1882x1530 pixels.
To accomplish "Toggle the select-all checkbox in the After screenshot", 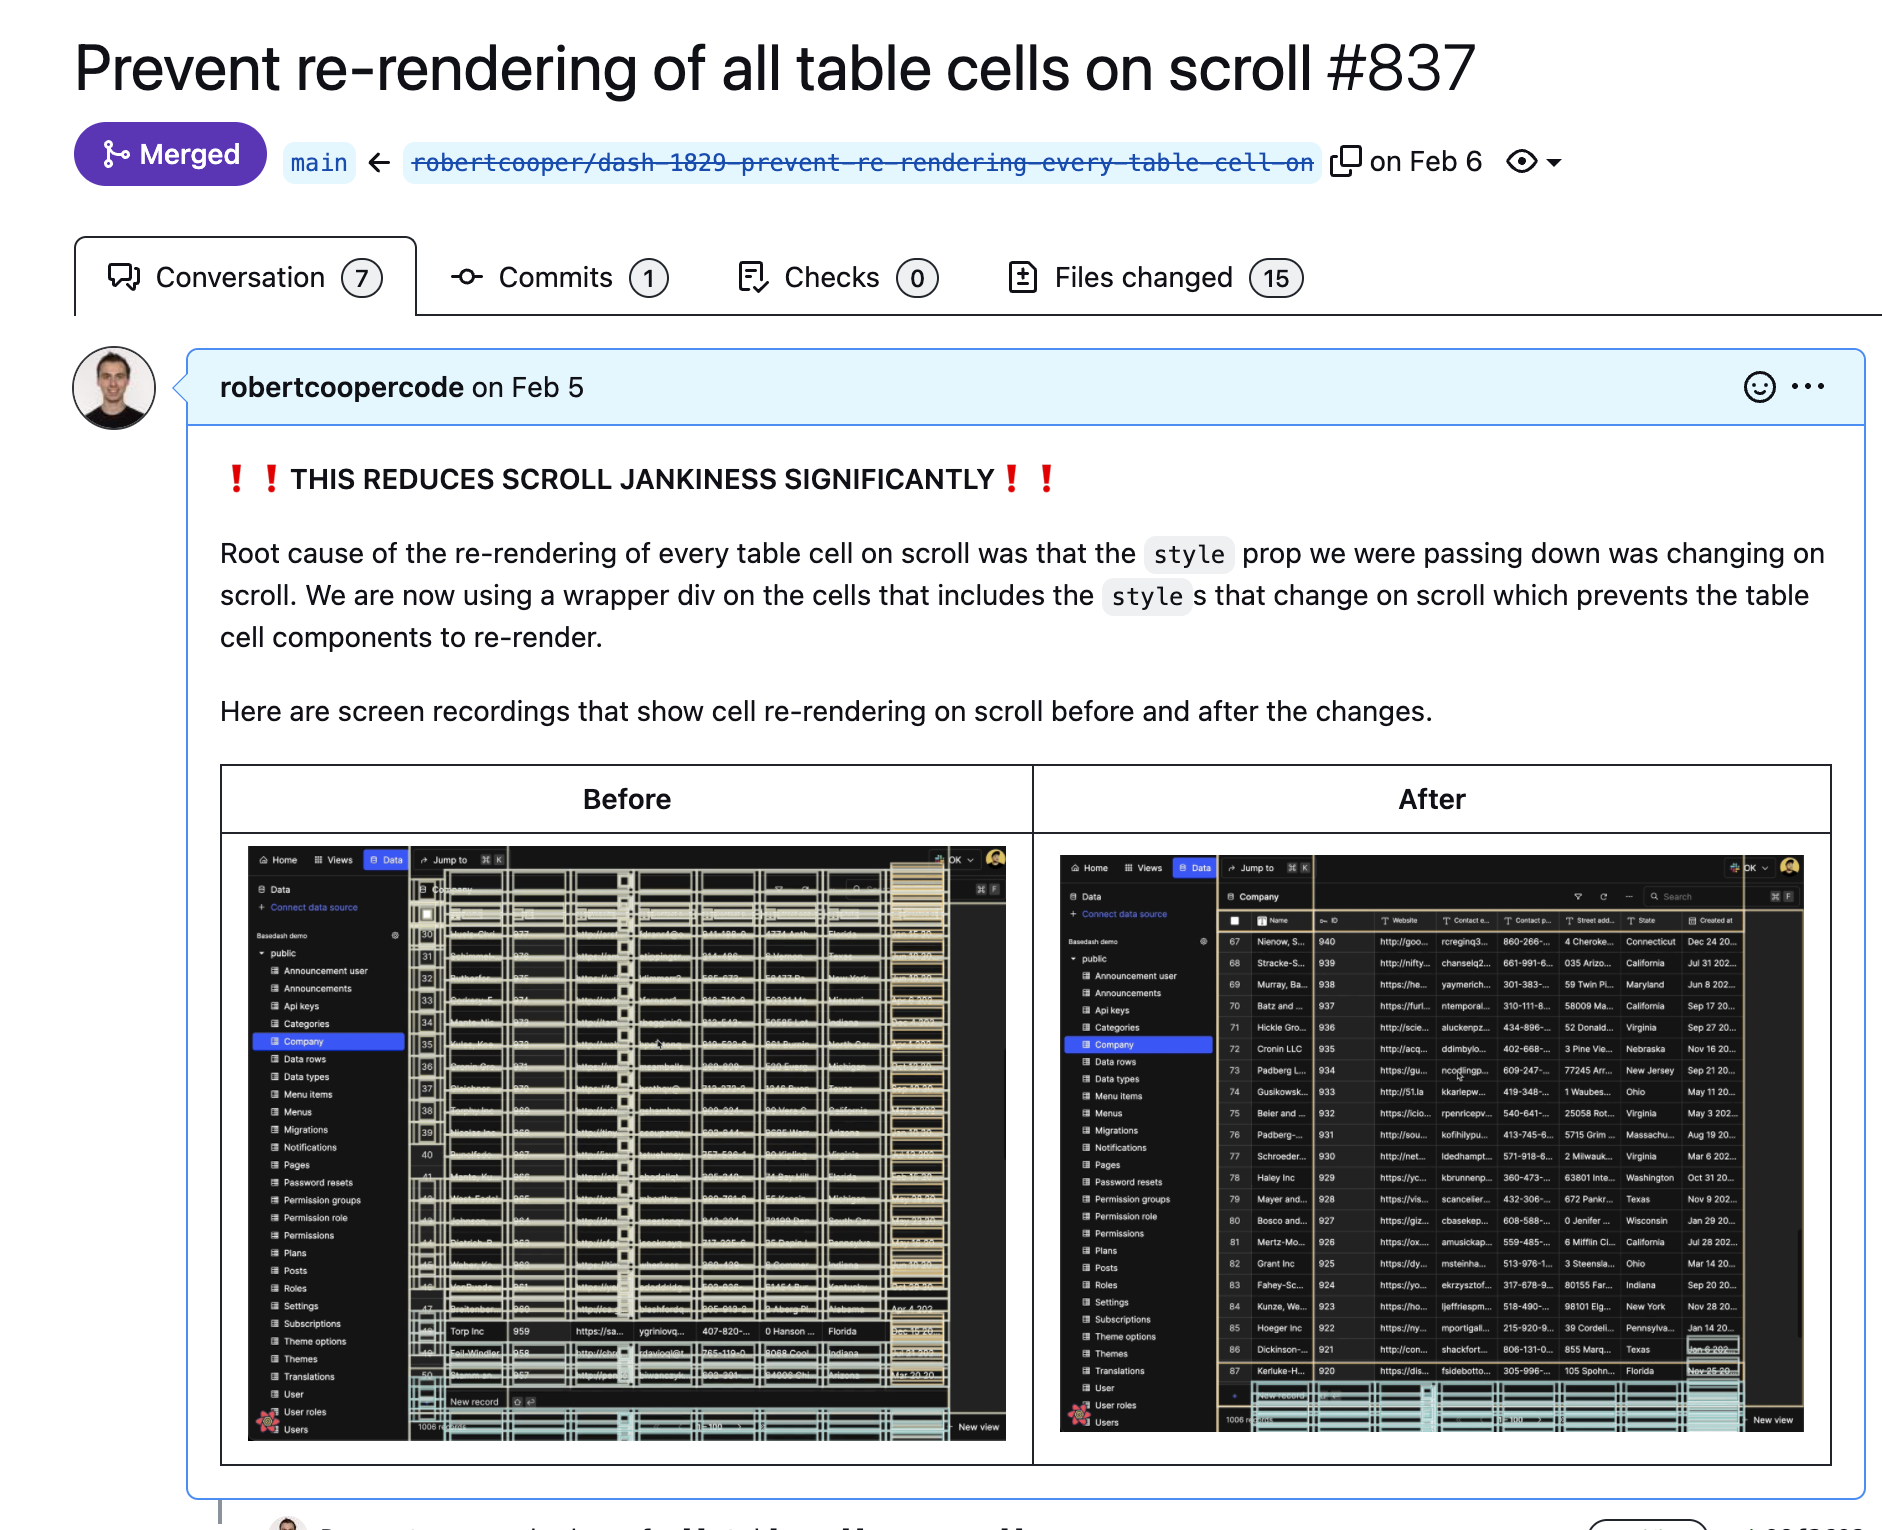I will [1234, 920].
